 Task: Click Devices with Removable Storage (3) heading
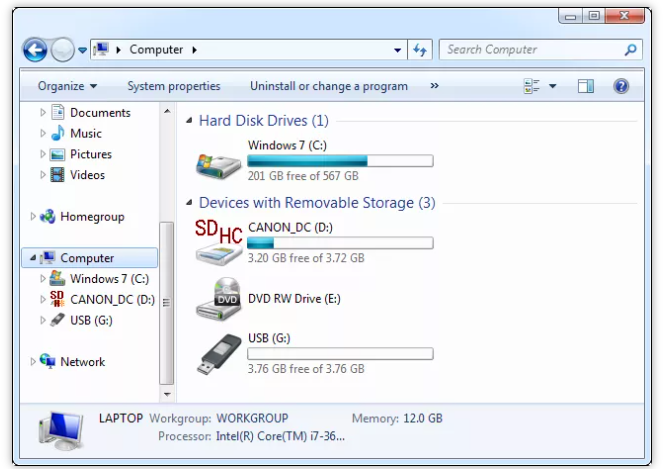click(317, 203)
